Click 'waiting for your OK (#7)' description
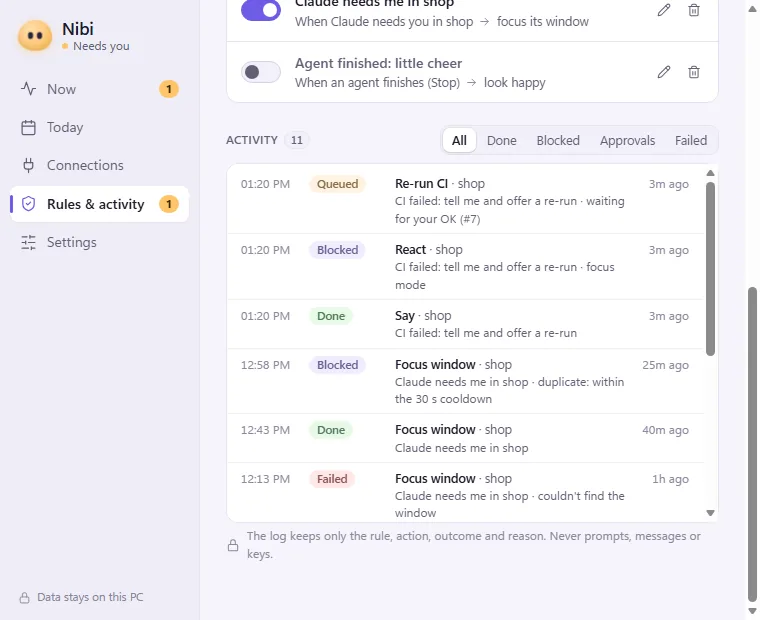 tap(509, 210)
